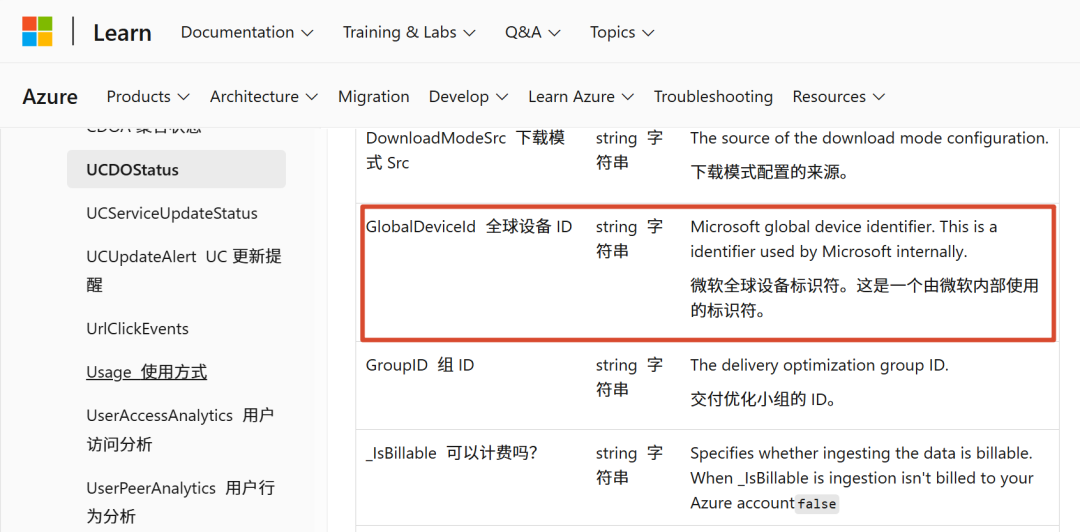Open UrlClickEvents in the sidebar
The image size is (1080, 532).
coord(137,329)
